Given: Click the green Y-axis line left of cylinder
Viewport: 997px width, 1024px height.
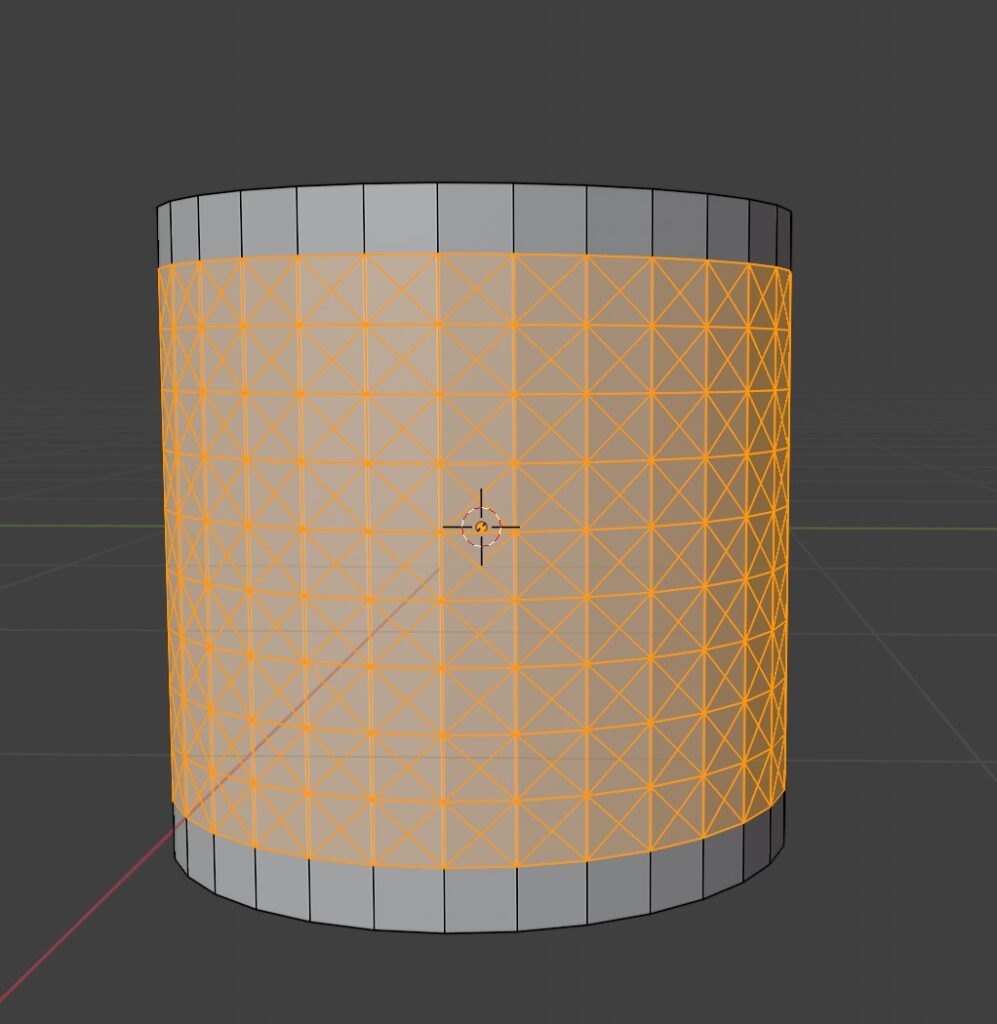Looking at the screenshot, I should [70, 524].
